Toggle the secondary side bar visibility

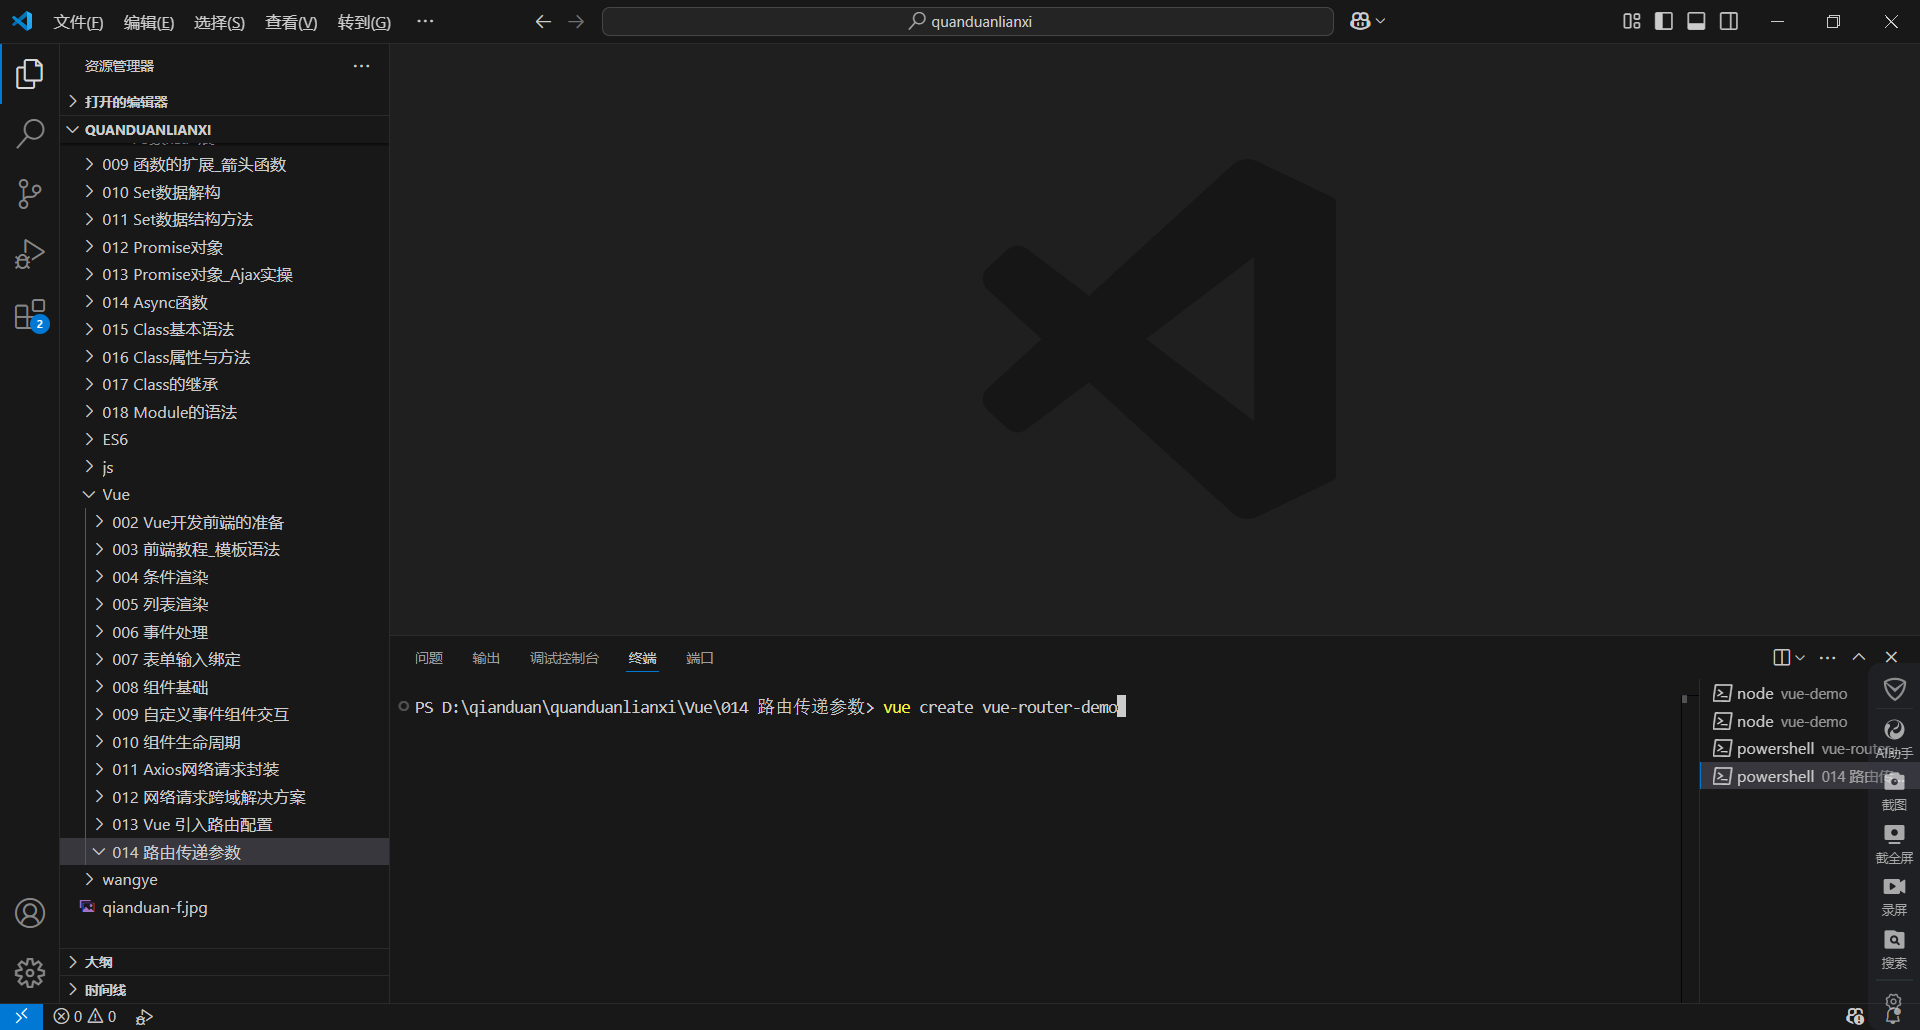[x=1729, y=21]
